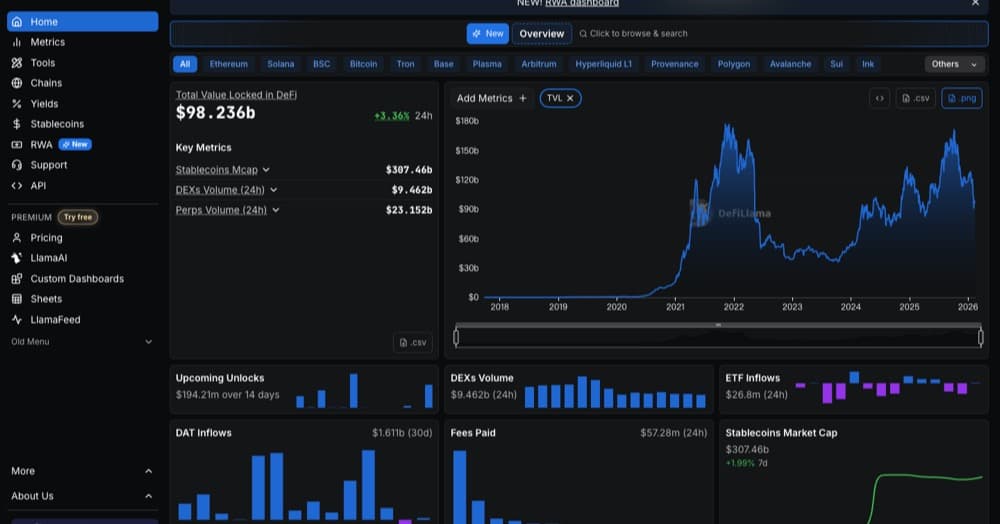Open the DEXs Volume card
This screenshot has width=1000, height=524.
click(x=578, y=389)
